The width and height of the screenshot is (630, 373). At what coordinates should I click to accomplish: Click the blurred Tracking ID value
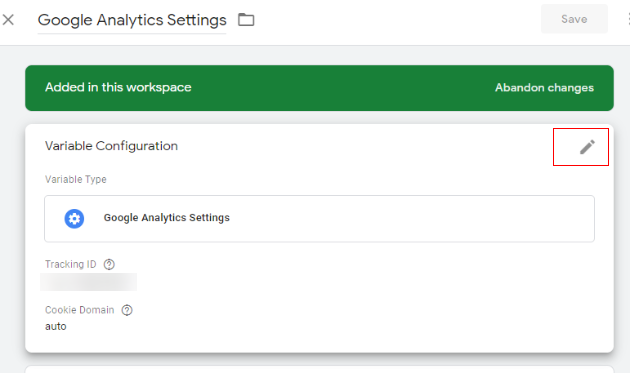88,282
